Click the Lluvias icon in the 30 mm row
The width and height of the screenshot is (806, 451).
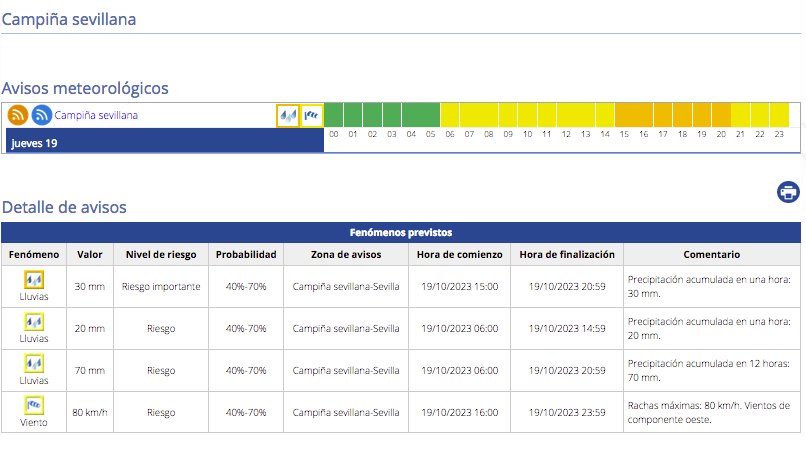34,281
